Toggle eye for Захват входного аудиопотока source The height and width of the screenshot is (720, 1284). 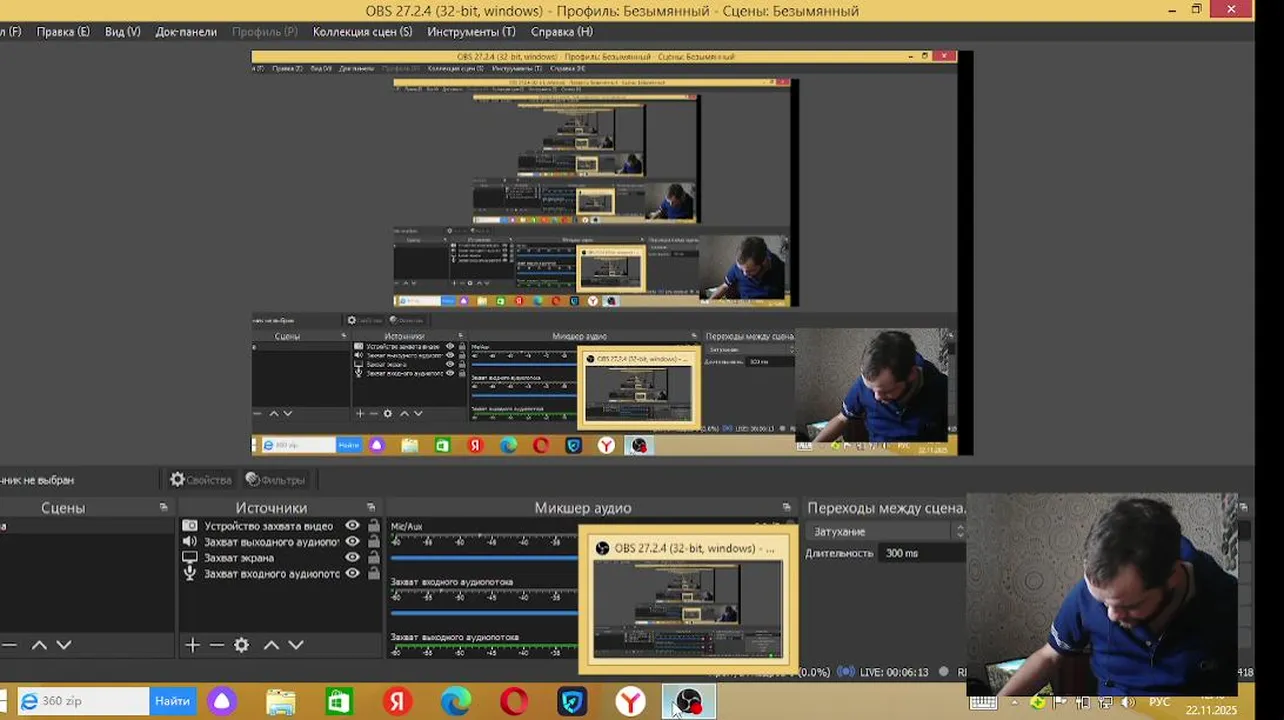[x=352, y=574]
